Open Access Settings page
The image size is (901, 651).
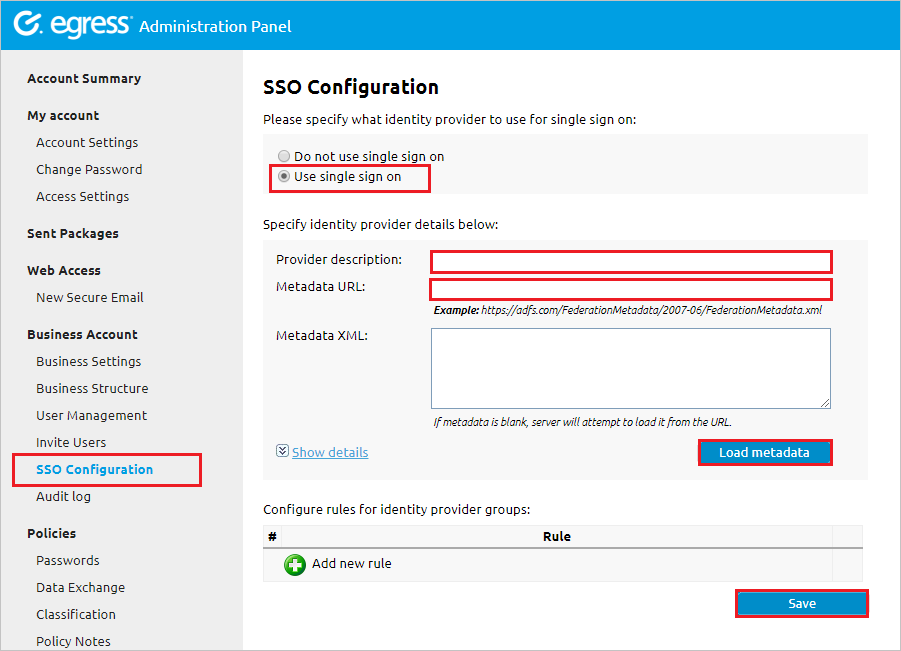point(82,197)
